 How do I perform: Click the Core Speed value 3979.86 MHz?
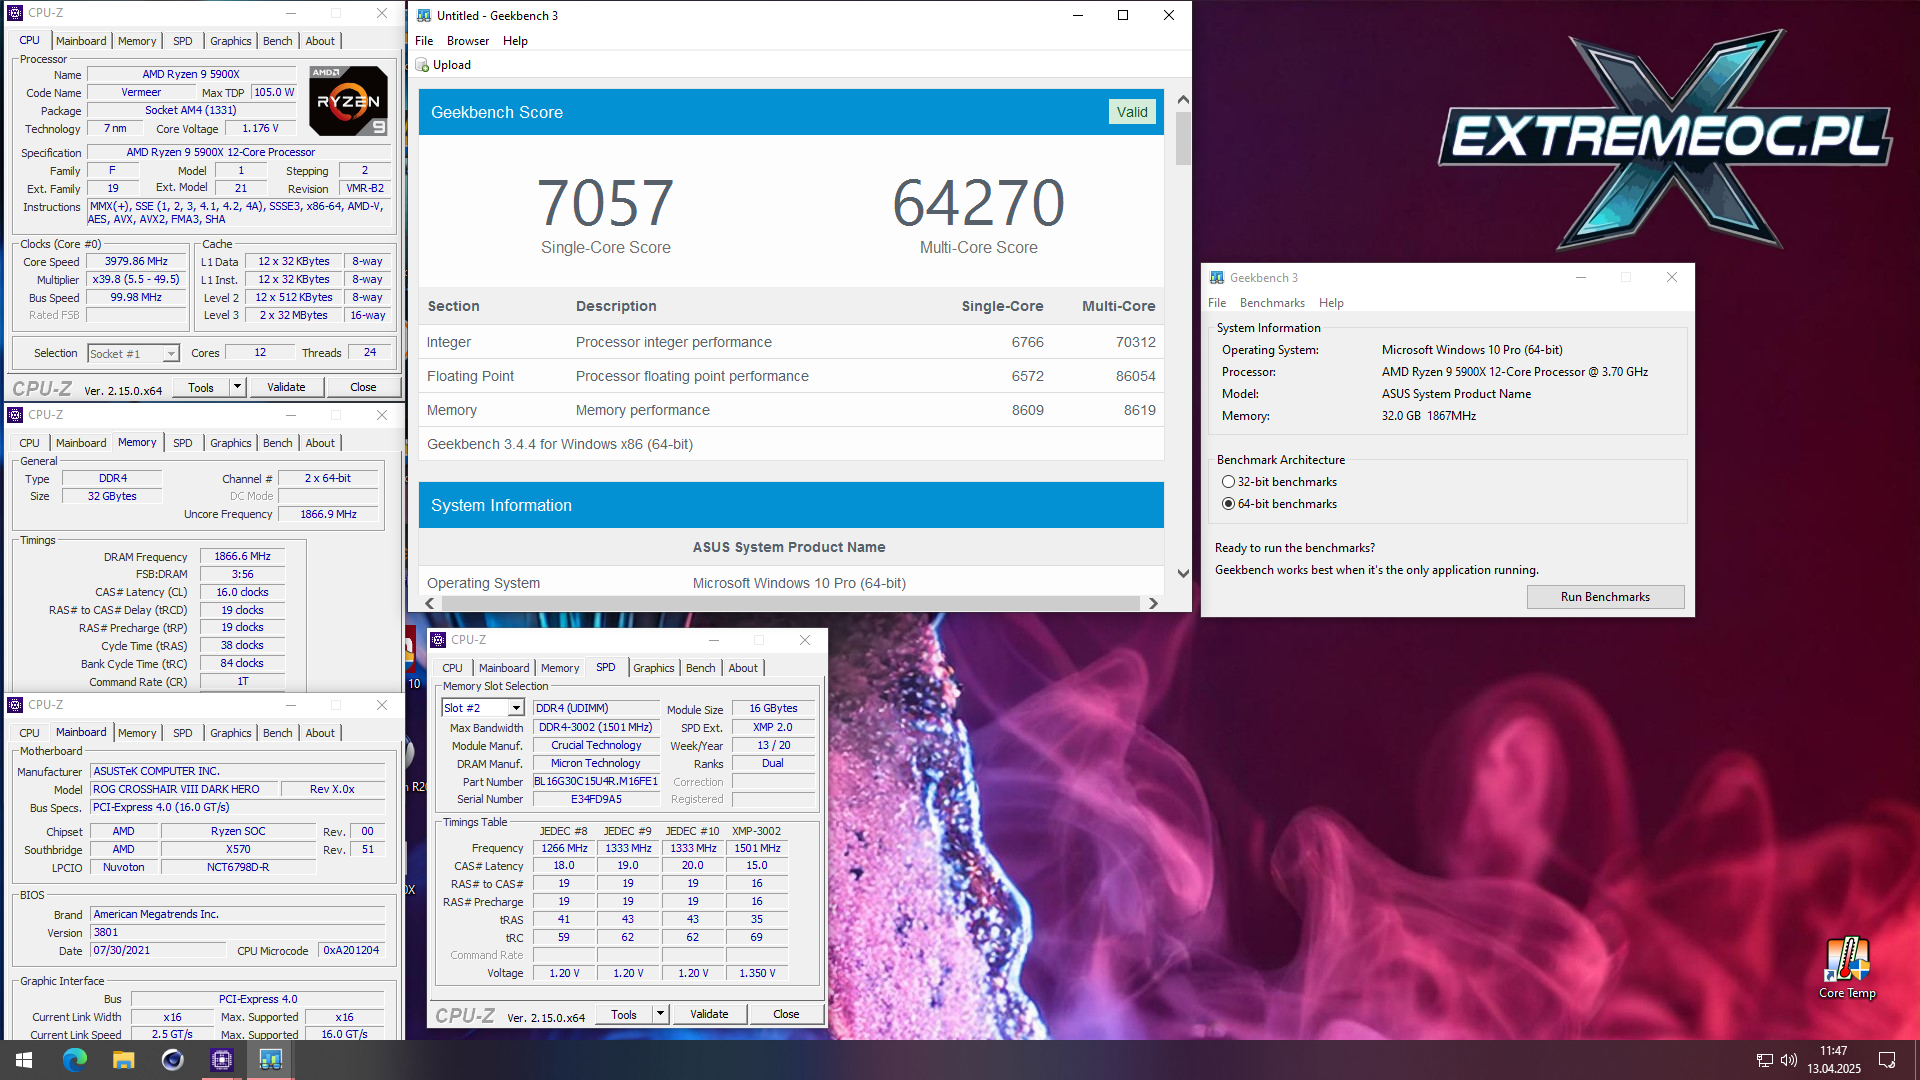pyautogui.click(x=136, y=262)
